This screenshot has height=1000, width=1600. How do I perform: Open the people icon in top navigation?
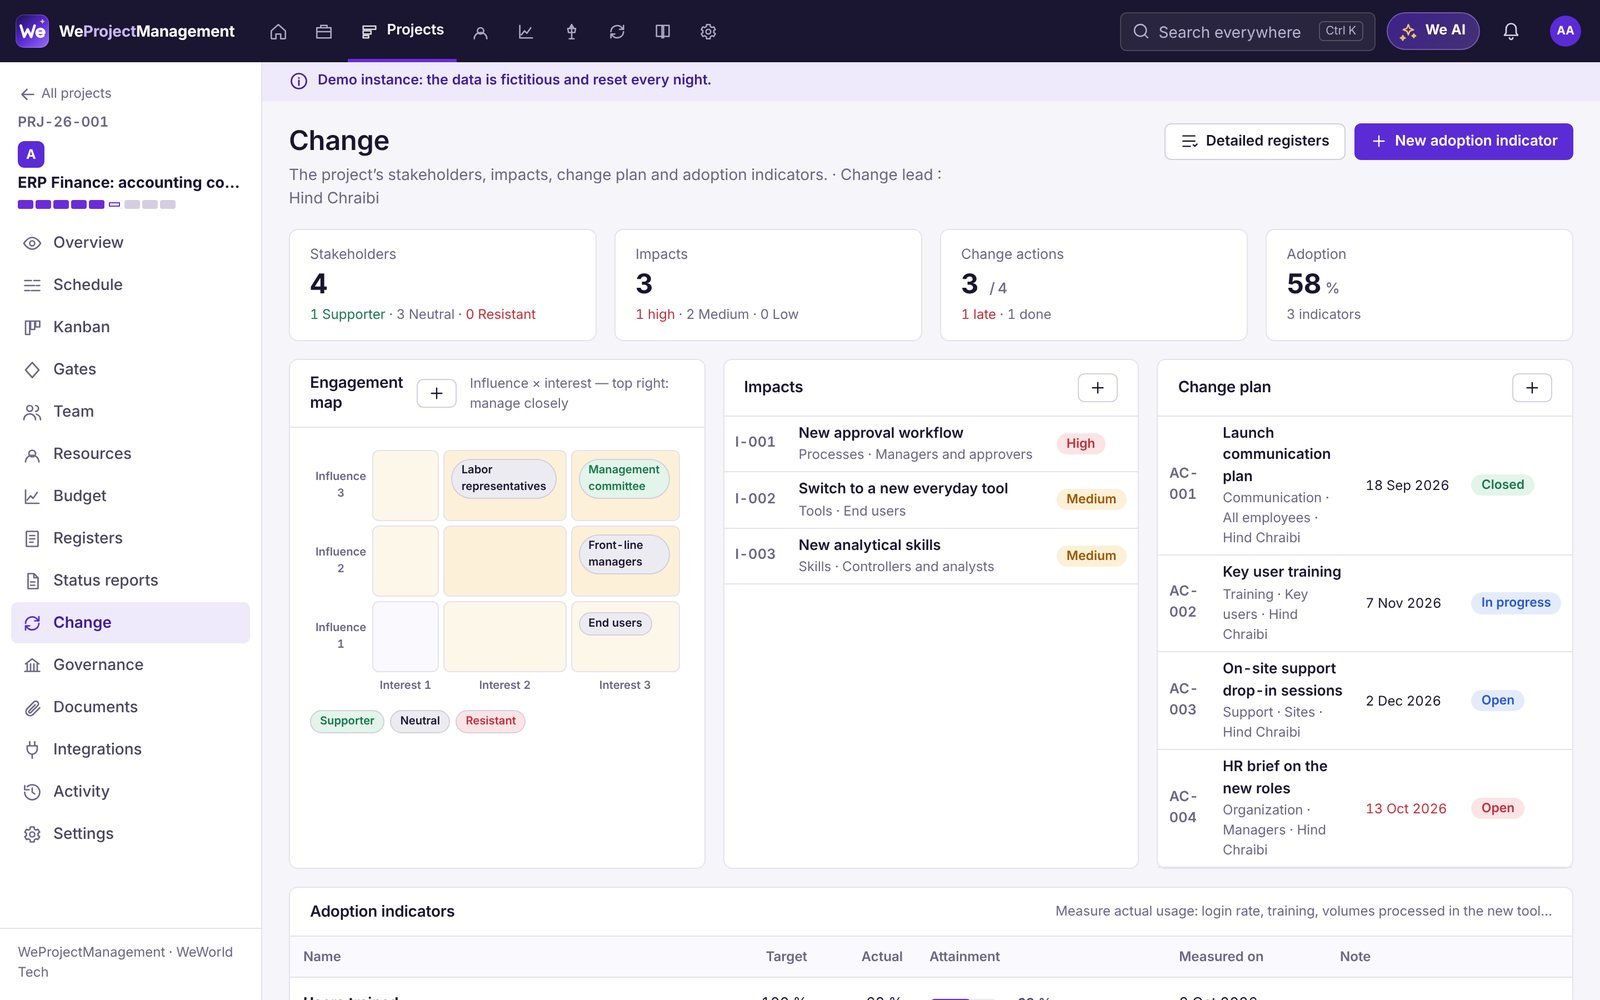point(480,31)
